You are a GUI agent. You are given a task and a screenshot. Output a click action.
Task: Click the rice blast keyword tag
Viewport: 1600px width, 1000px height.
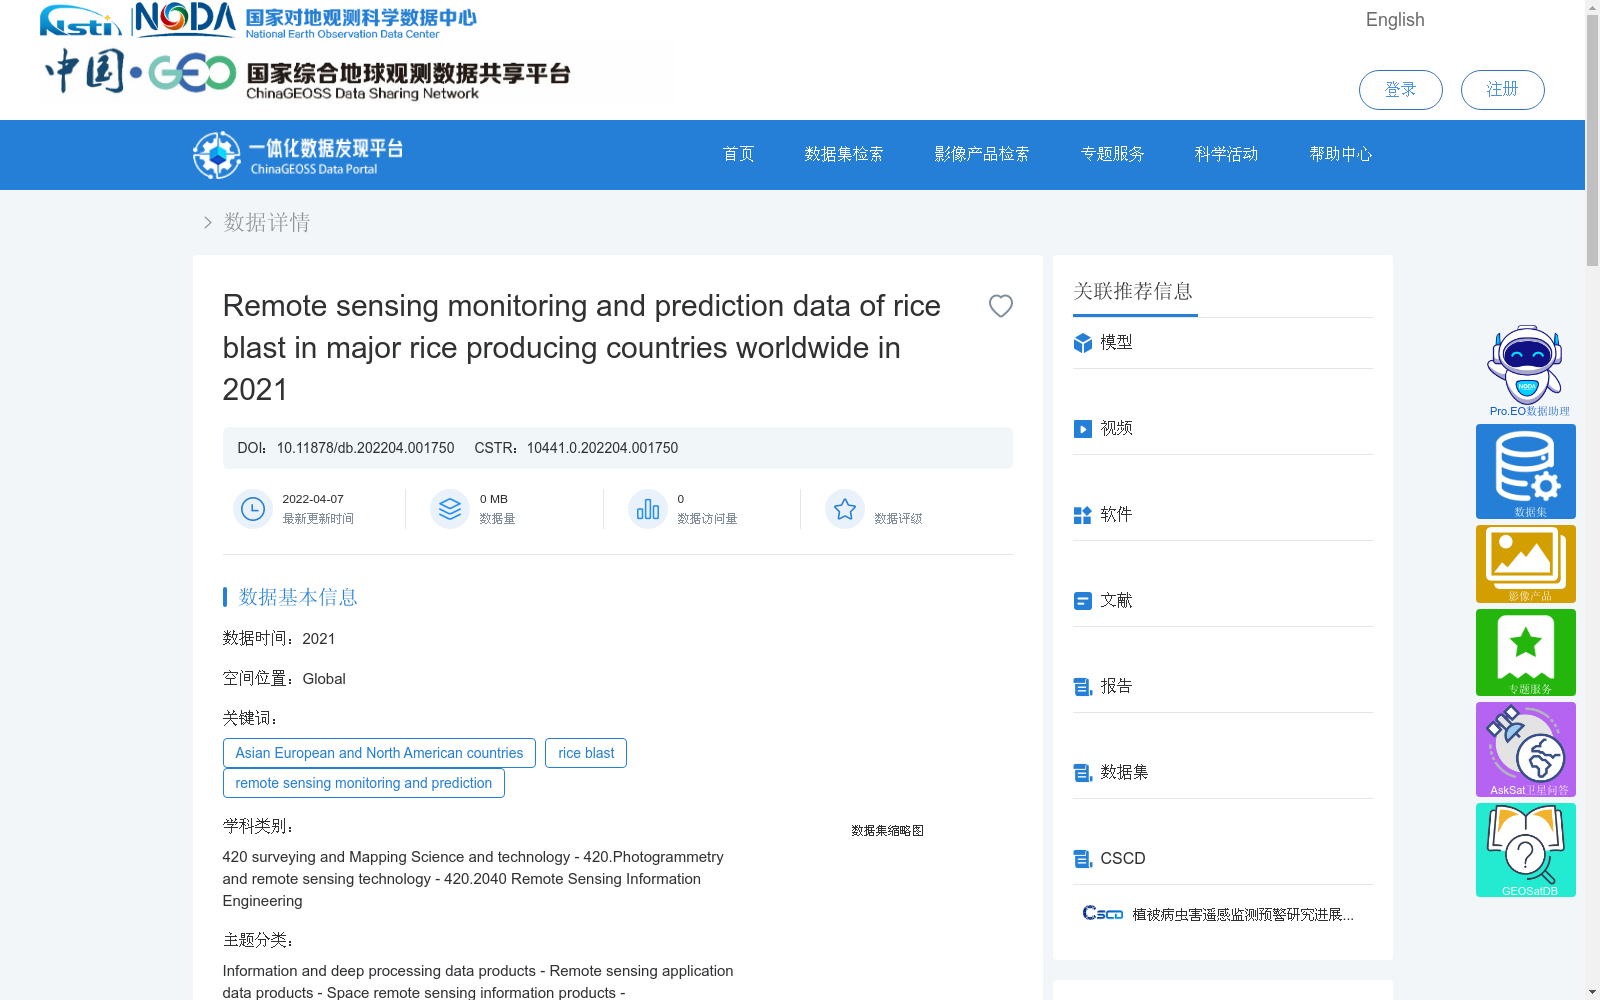click(586, 753)
